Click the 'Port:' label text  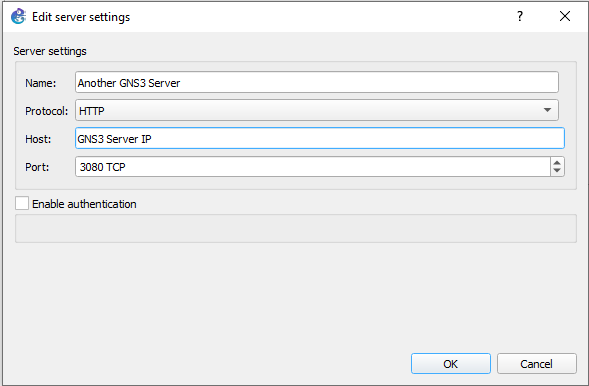point(37,167)
